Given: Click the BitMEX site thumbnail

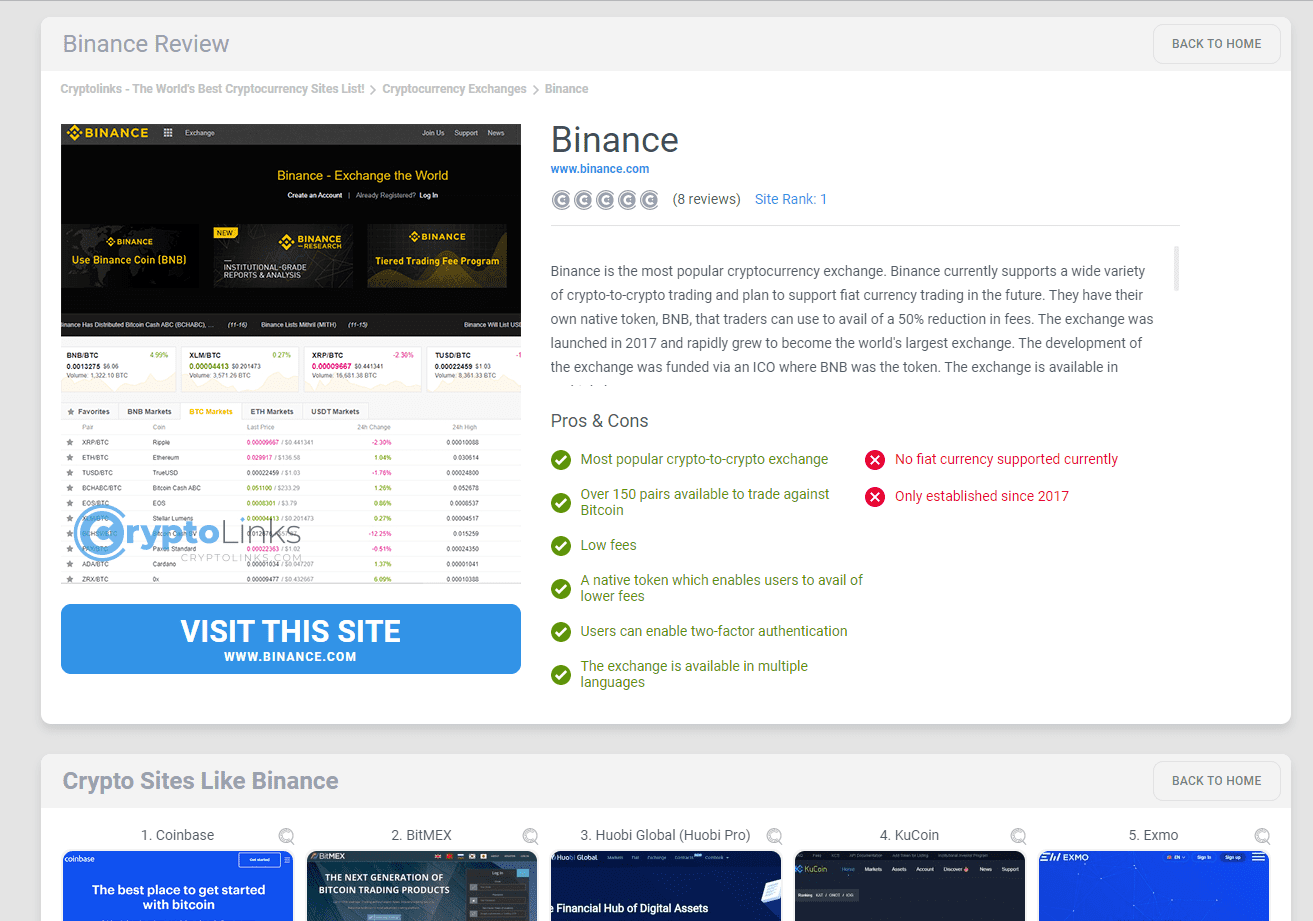Looking at the screenshot, I should pyautogui.click(x=421, y=886).
